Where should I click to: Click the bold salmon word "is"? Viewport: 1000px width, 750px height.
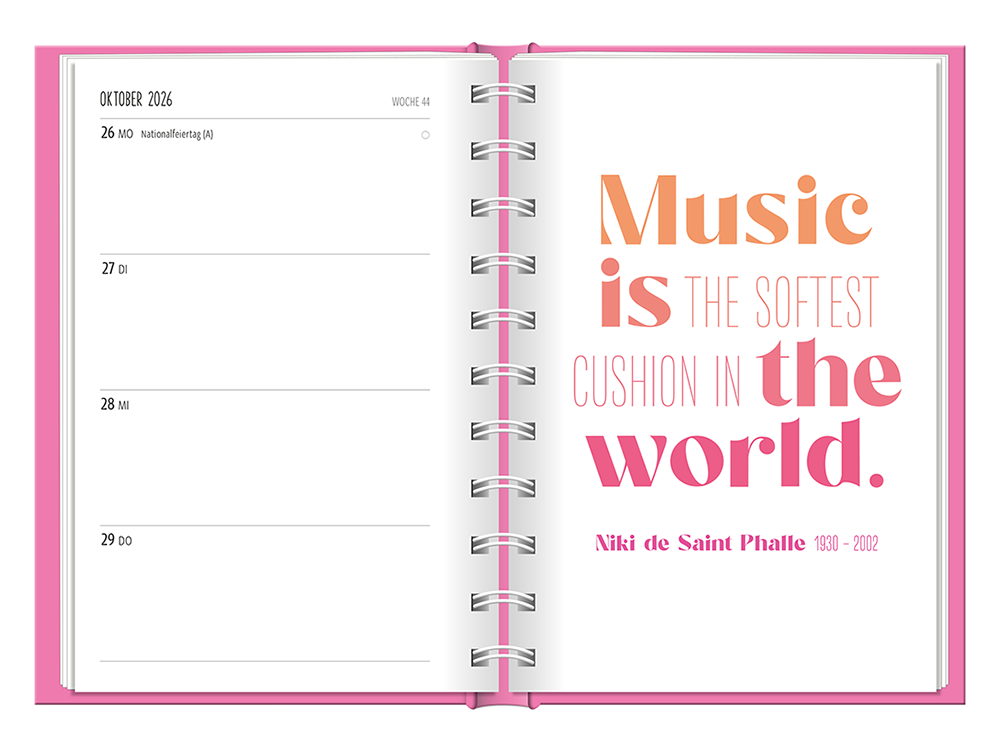(635, 295)
